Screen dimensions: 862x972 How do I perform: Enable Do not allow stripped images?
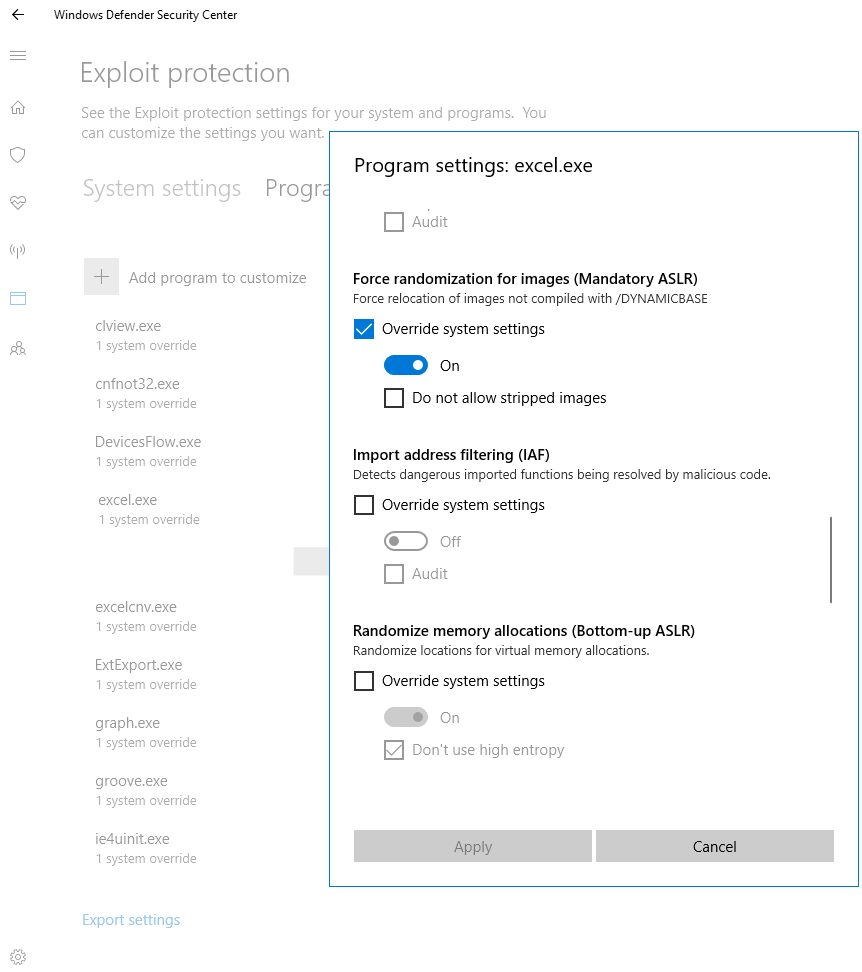(x=394, y=397)
